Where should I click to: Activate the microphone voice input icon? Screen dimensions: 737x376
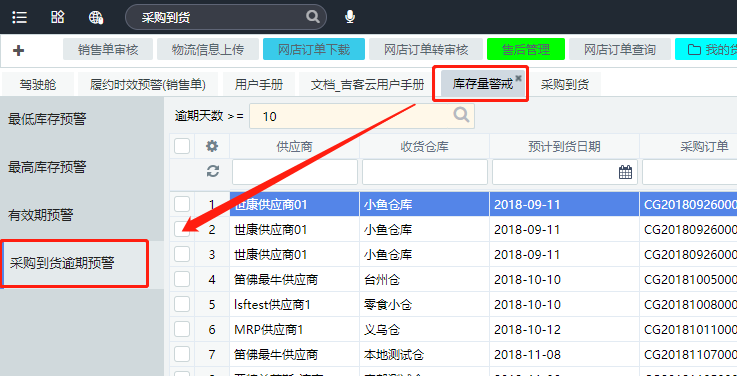(x=350, y=17)
